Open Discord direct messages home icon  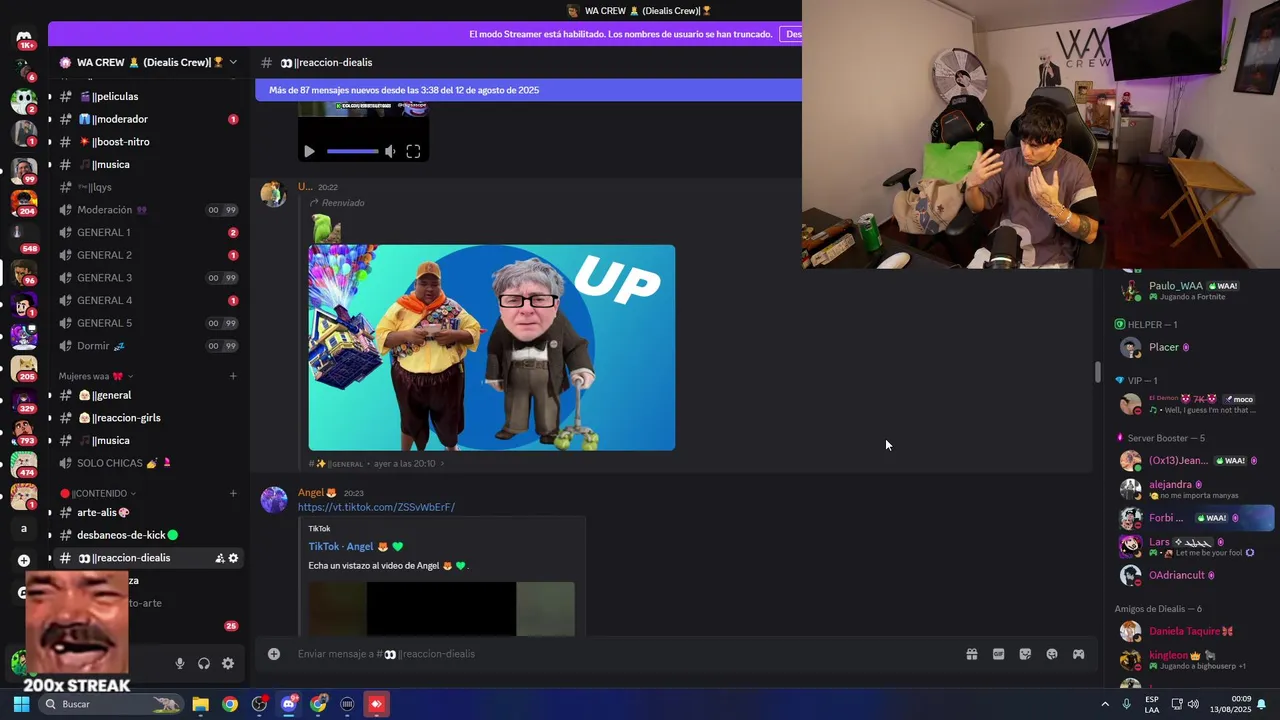coord(24,37)
